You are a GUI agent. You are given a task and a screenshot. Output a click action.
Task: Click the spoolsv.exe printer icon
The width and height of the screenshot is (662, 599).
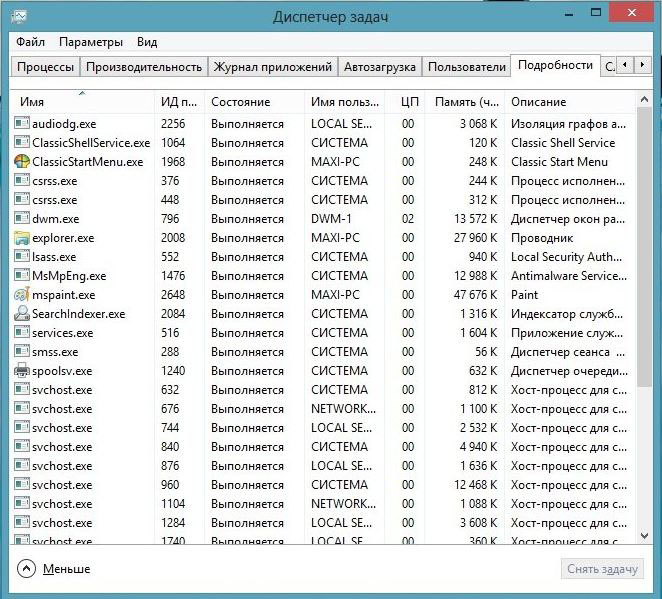coord(22,371)
